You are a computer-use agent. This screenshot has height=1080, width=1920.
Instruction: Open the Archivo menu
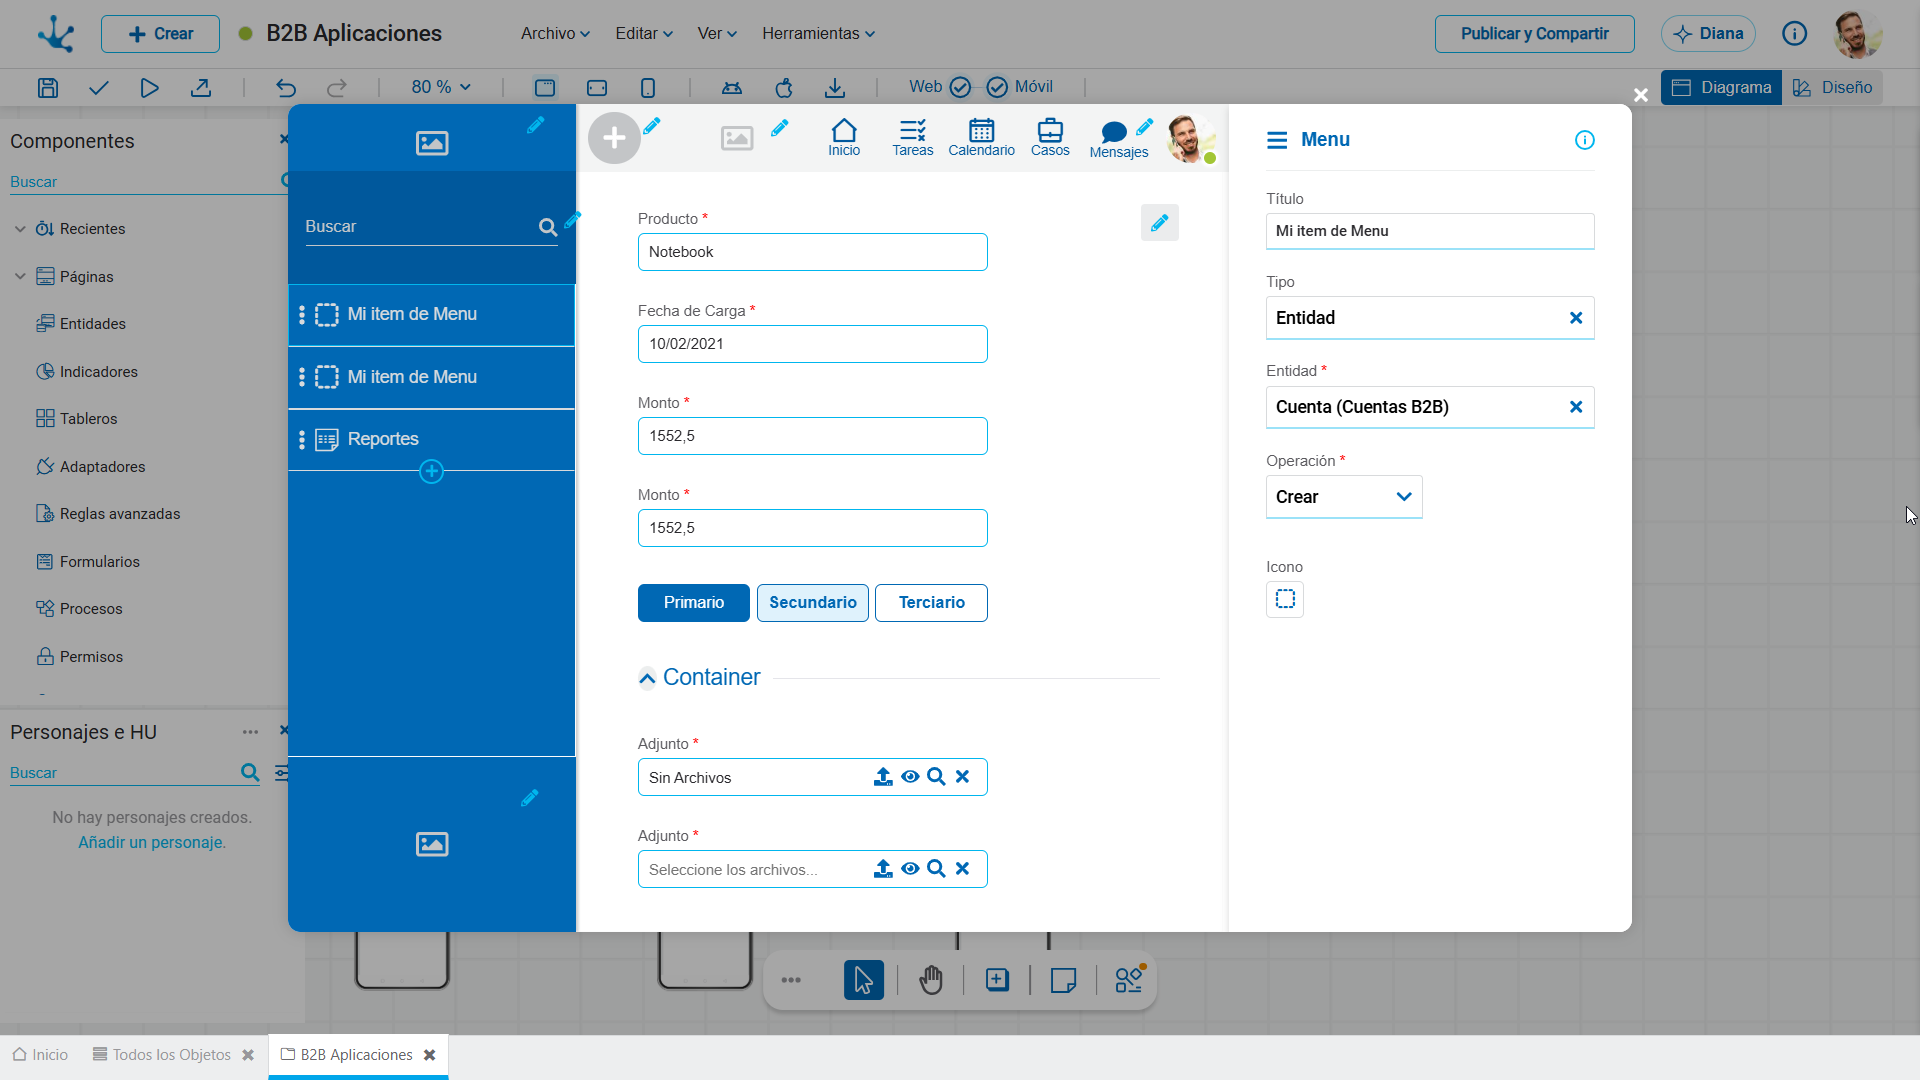(555, 34)
